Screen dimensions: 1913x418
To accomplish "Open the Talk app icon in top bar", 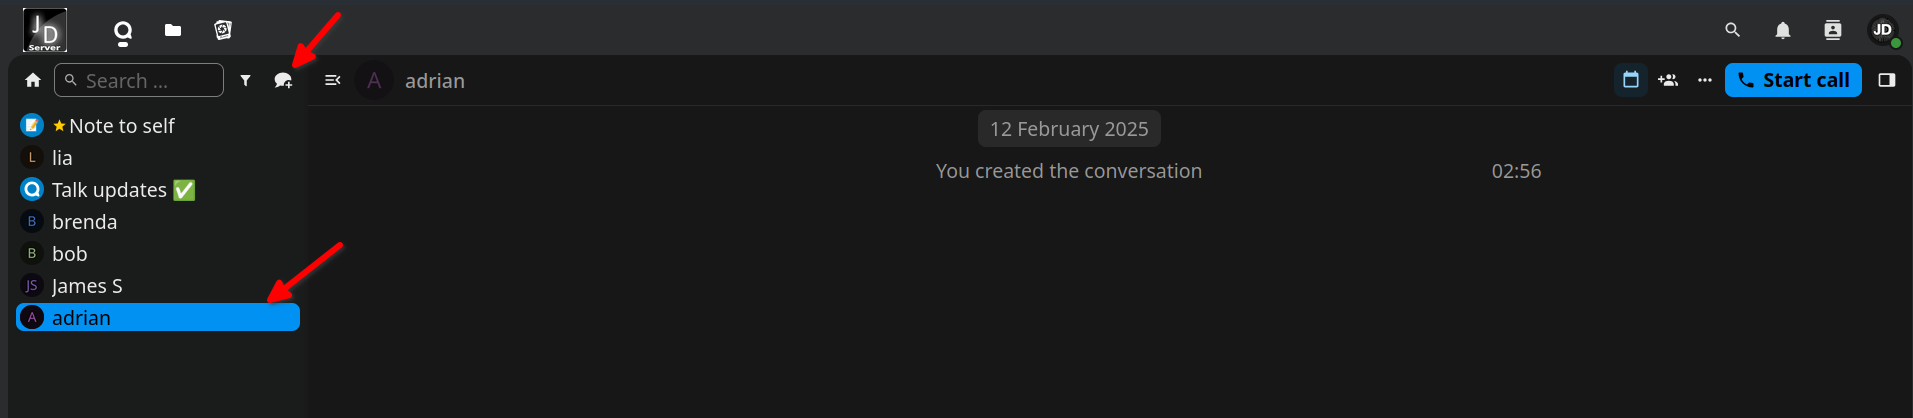I will tap(123, 31).
